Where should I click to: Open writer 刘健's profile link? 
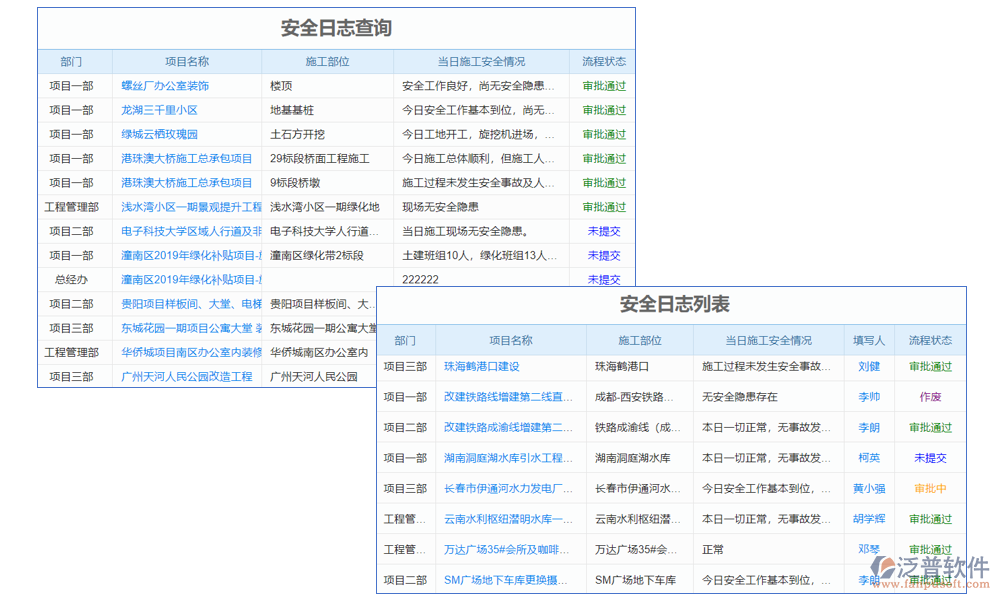point(868,367)
